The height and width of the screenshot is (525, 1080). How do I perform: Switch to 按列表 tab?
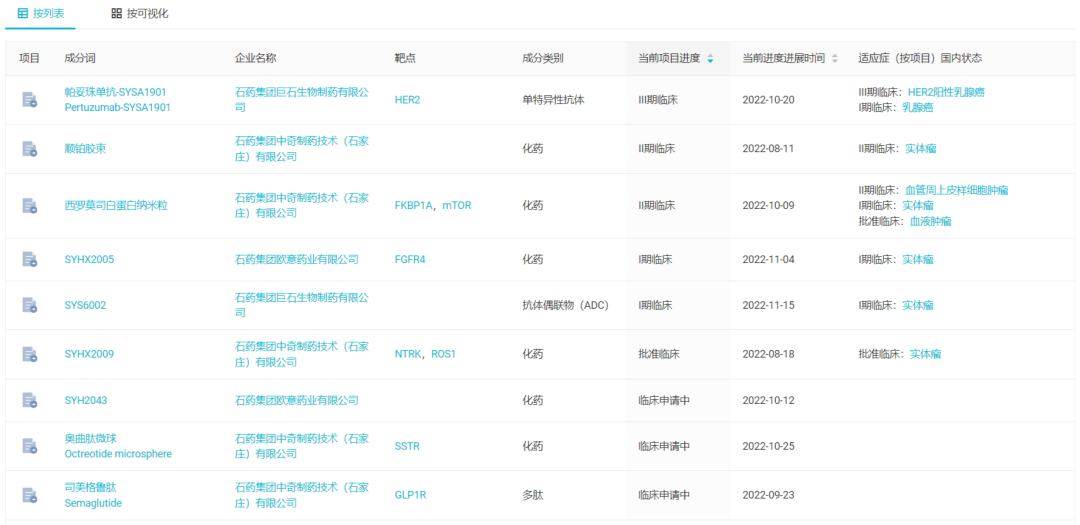click(x=41, y=14)
